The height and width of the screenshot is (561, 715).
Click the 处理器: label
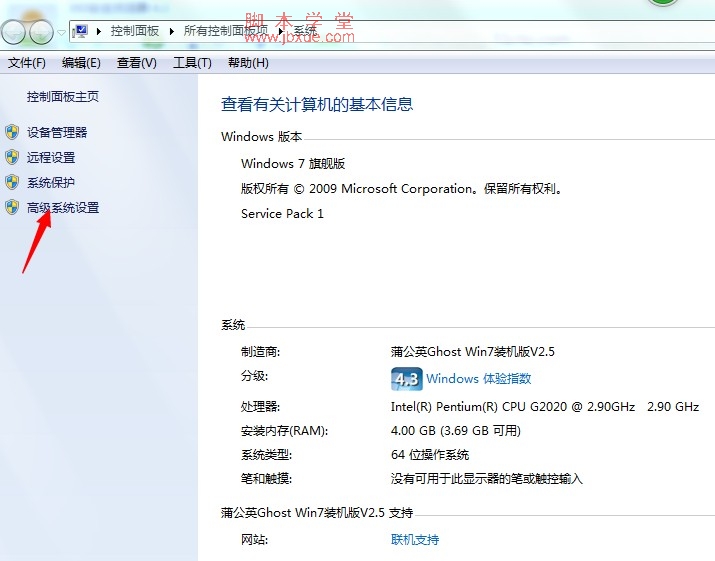[260, 406]
